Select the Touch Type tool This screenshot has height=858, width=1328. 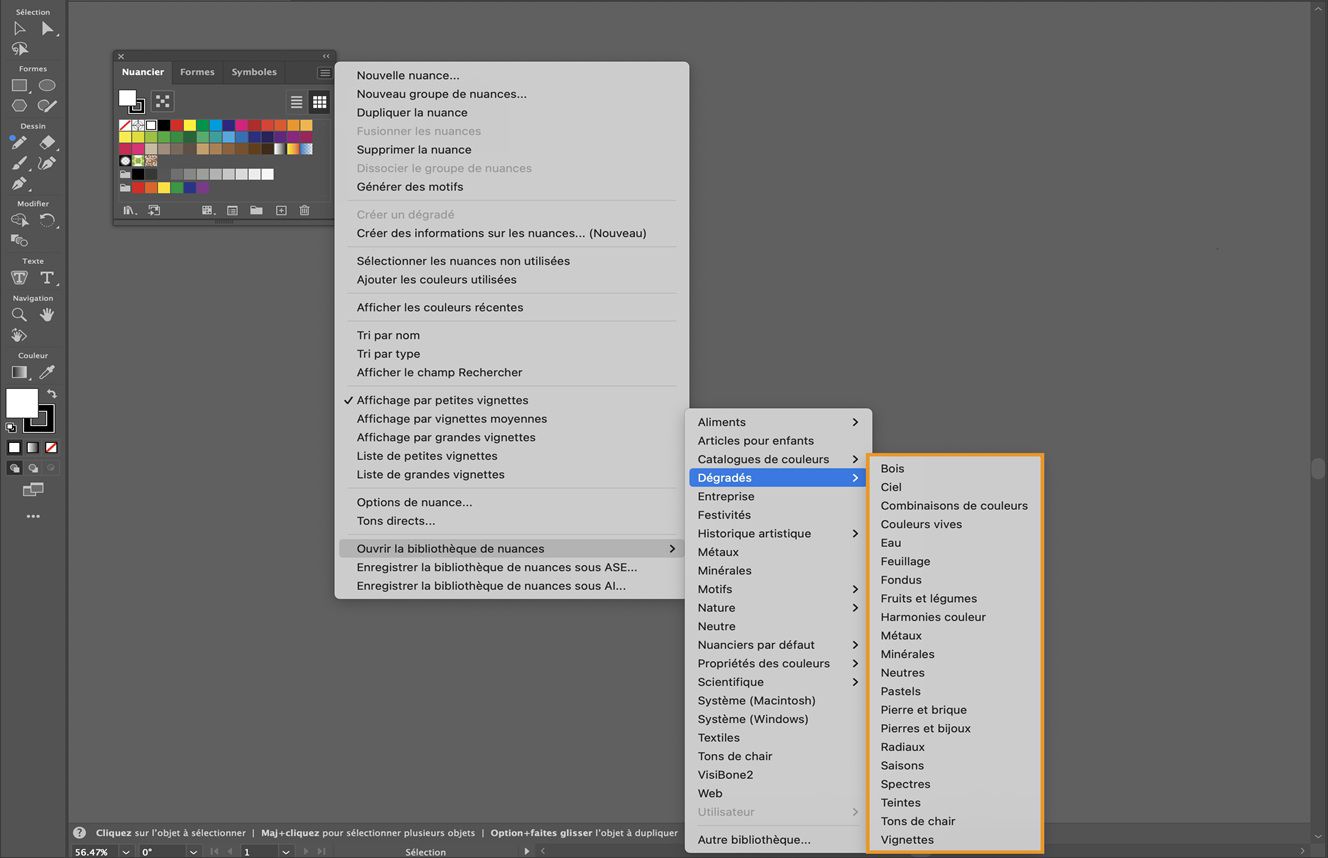[x=19, y=277]
